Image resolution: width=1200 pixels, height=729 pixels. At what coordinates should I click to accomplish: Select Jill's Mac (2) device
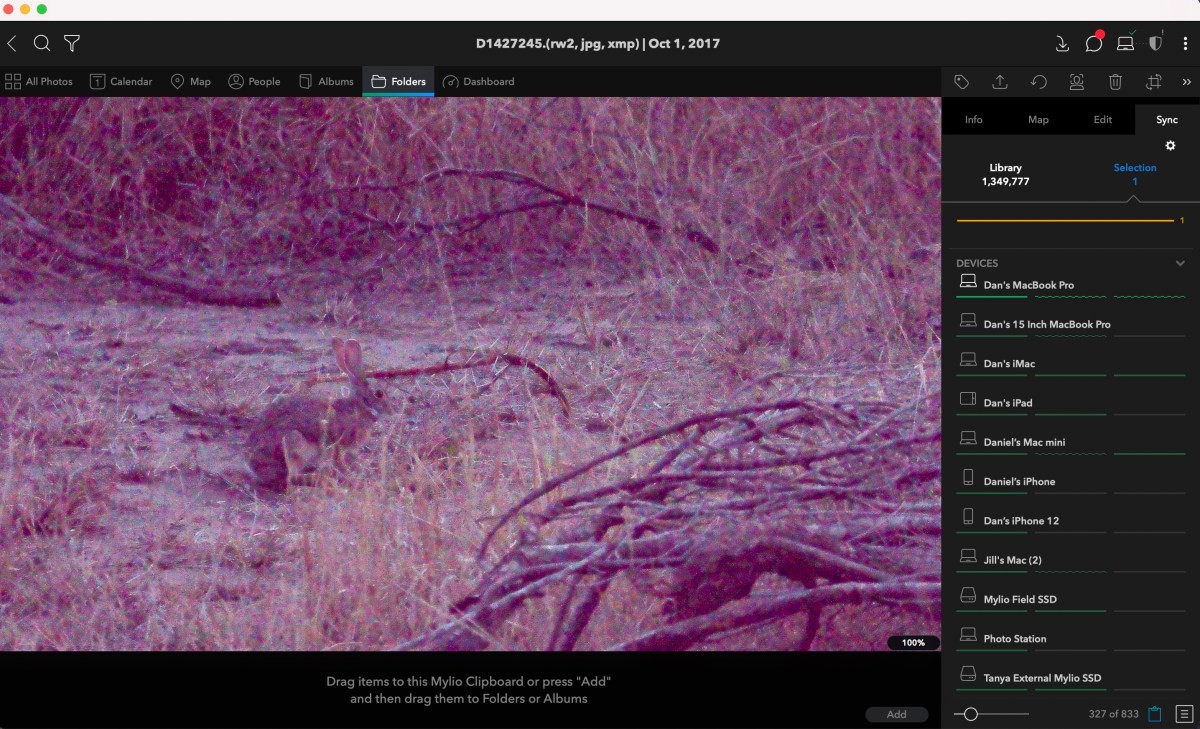1071,559
